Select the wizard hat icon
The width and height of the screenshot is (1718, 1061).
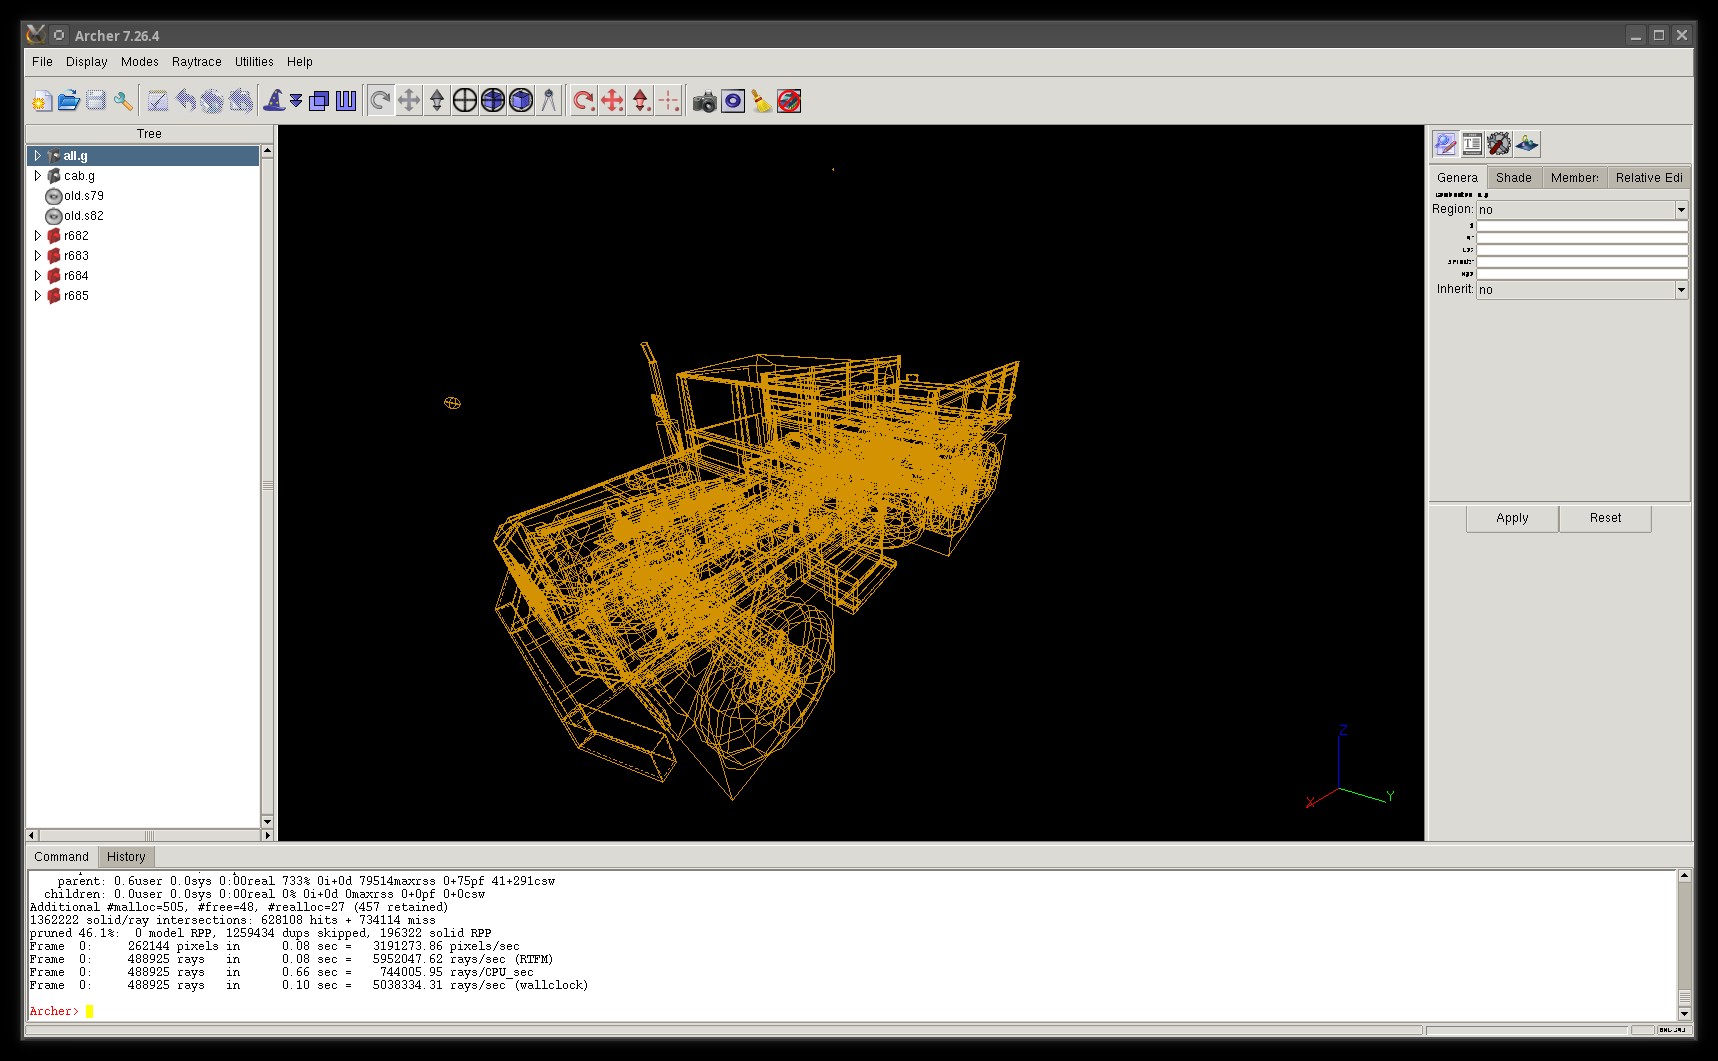[x=273, y=101]
